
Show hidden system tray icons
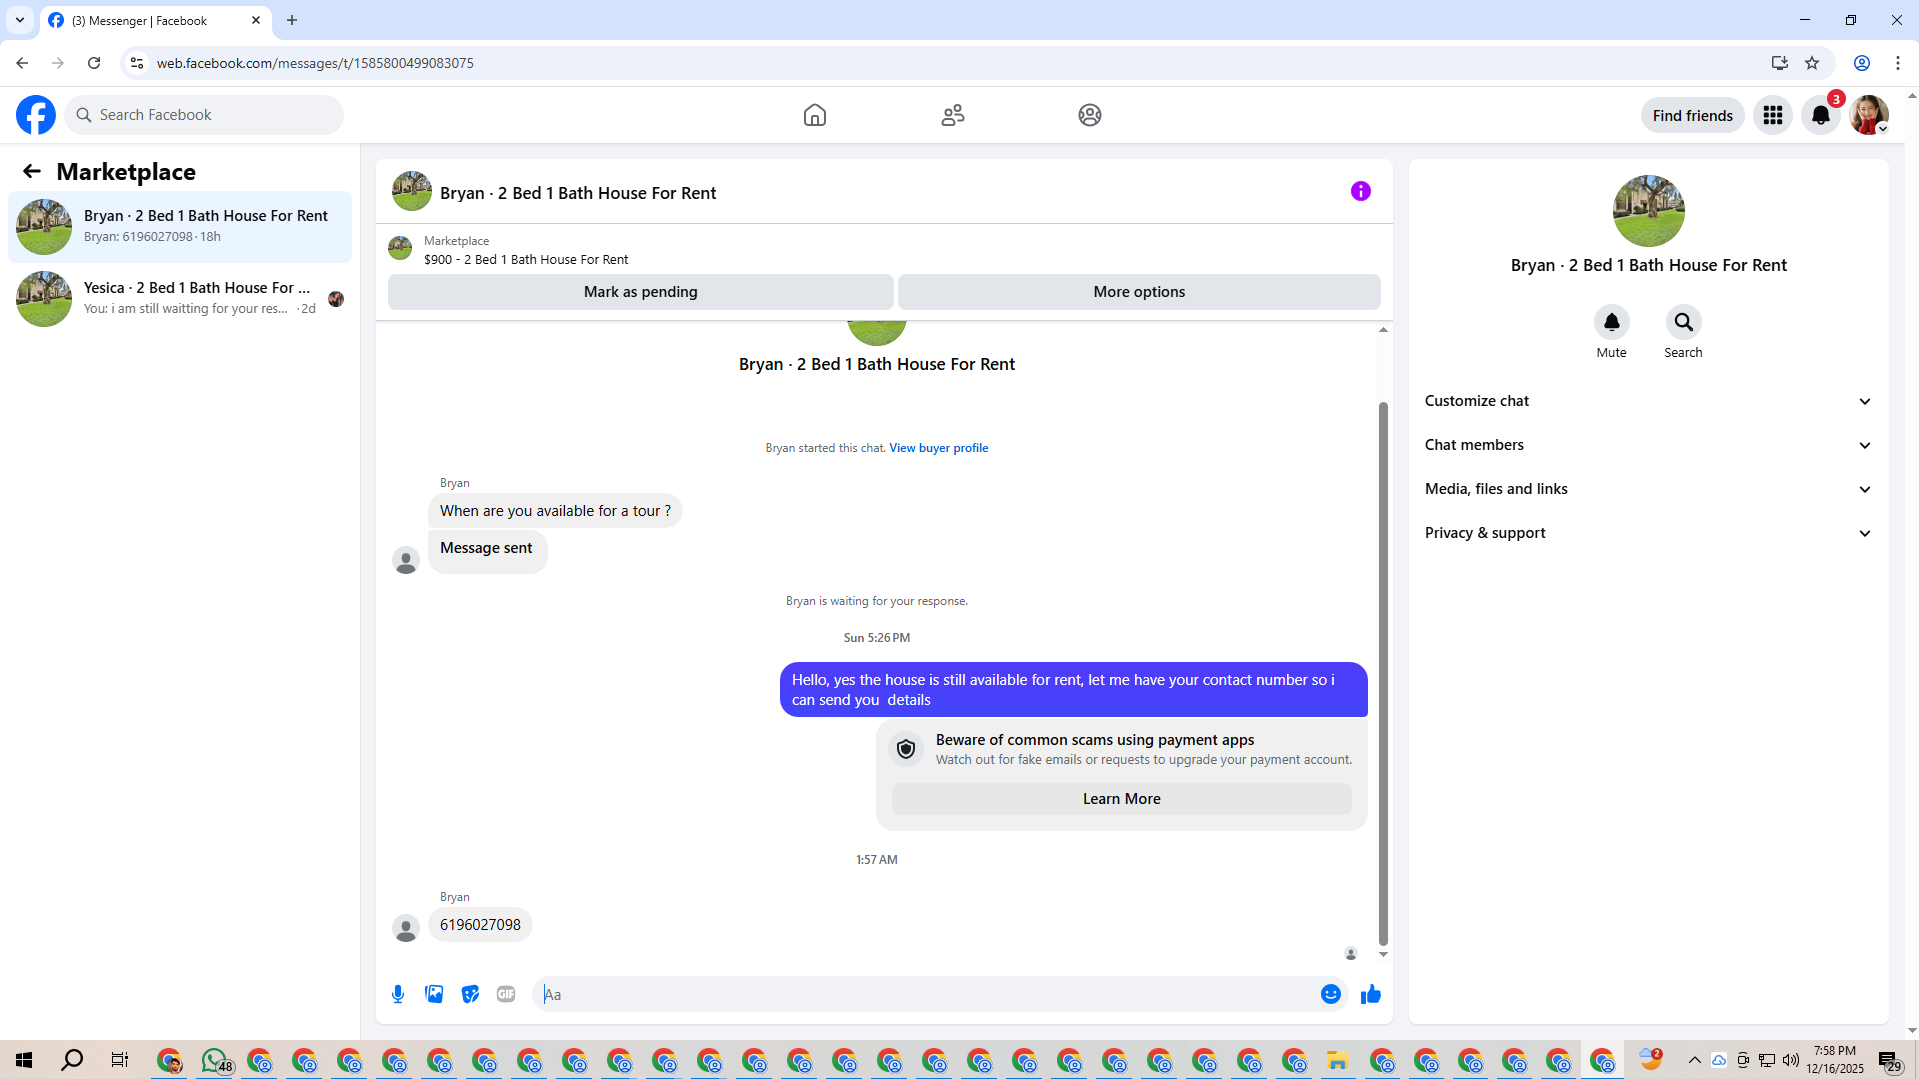[x=1695, y=1060]
